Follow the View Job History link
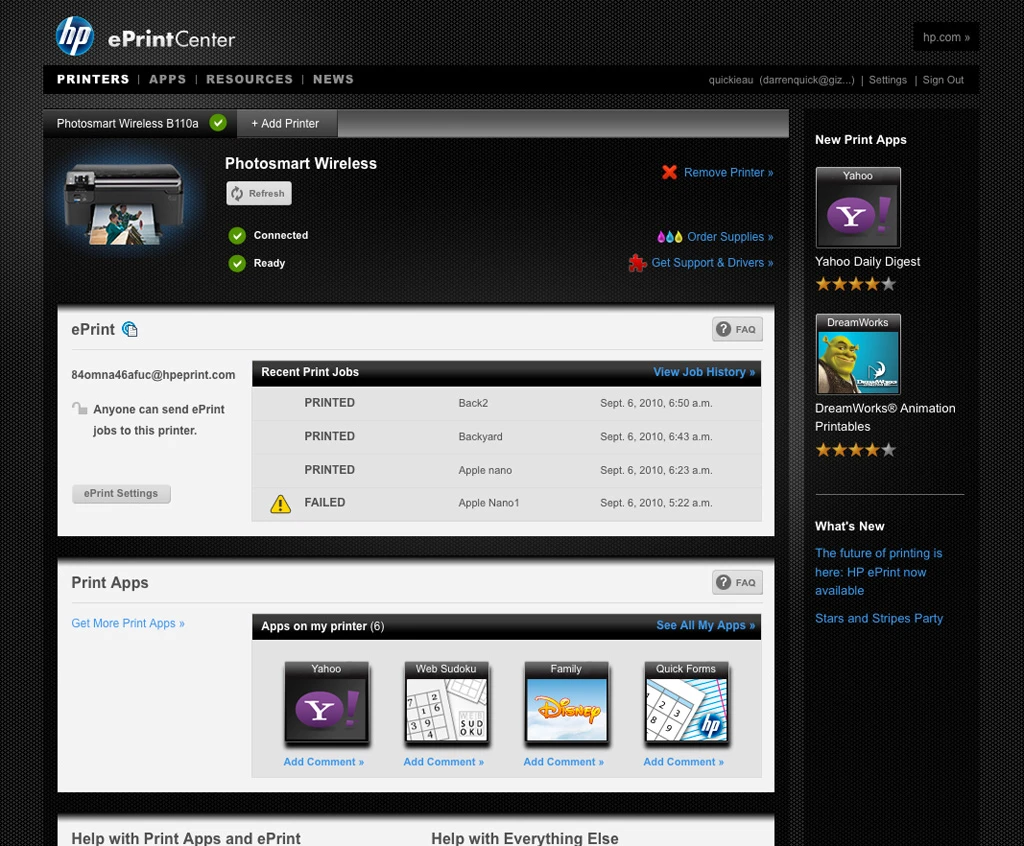 coord(704,372)
